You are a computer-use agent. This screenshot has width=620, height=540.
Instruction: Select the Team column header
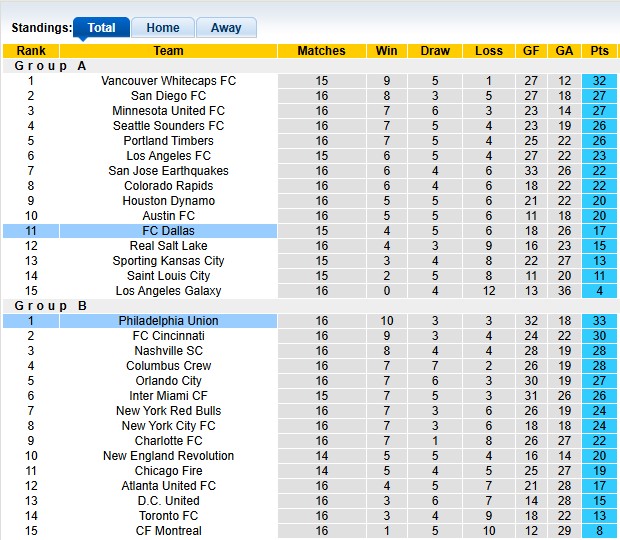pos(168,51)
